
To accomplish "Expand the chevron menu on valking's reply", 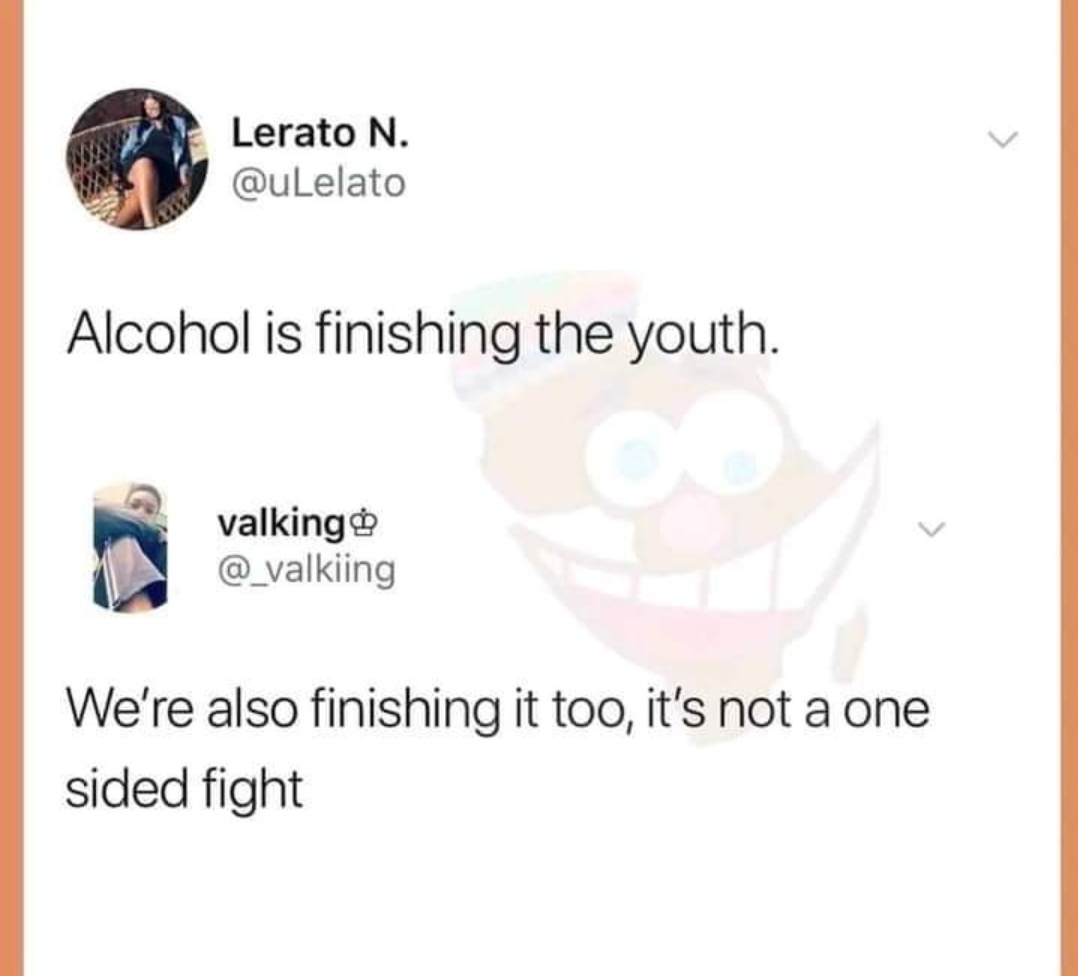I will 933,529.
